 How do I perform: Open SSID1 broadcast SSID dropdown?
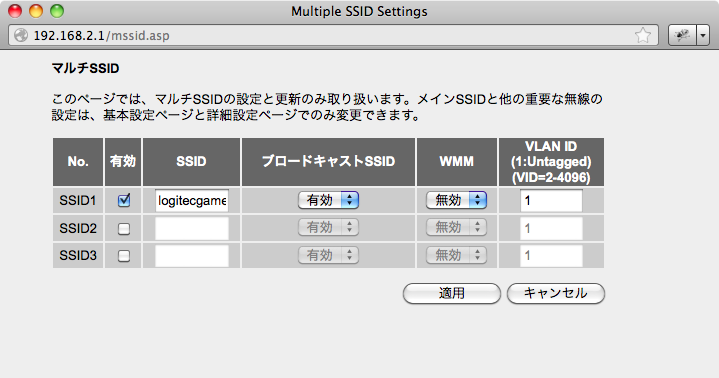[x=328, y=200]
